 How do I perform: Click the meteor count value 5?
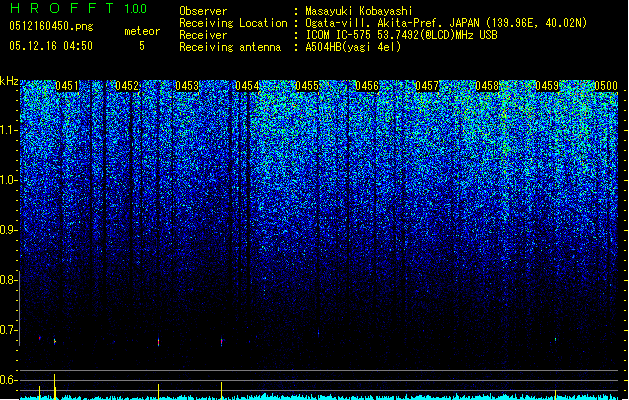[142, 46]
